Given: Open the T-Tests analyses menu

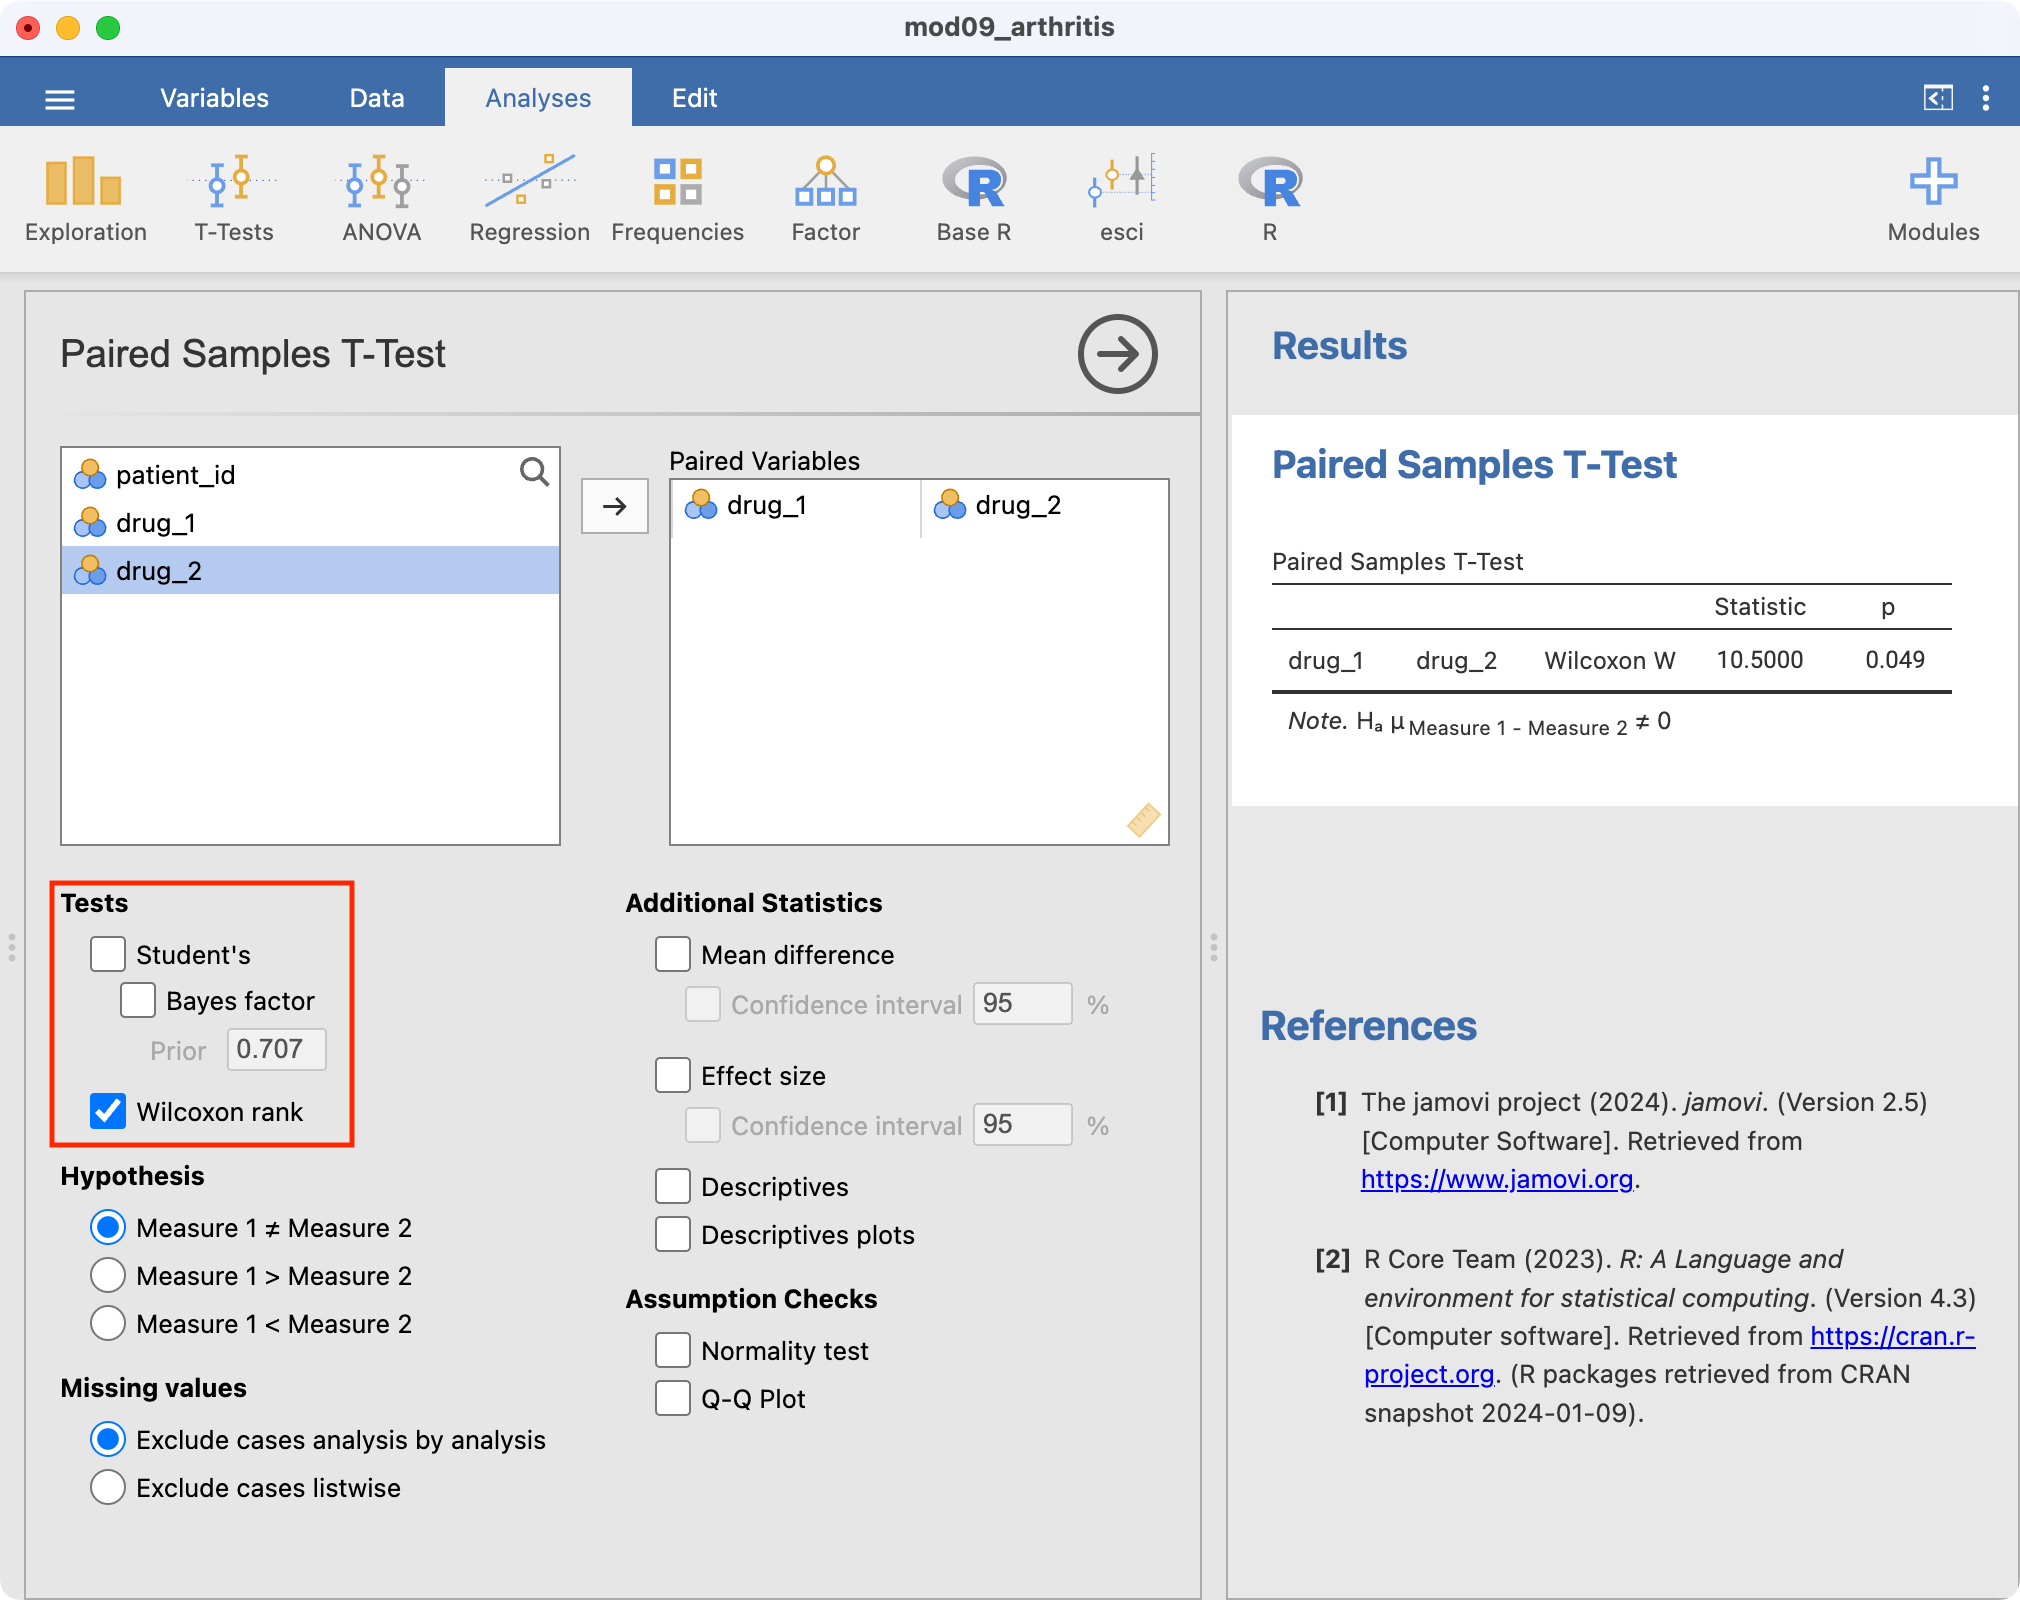Looking at the screenshot, I should 233,199.
